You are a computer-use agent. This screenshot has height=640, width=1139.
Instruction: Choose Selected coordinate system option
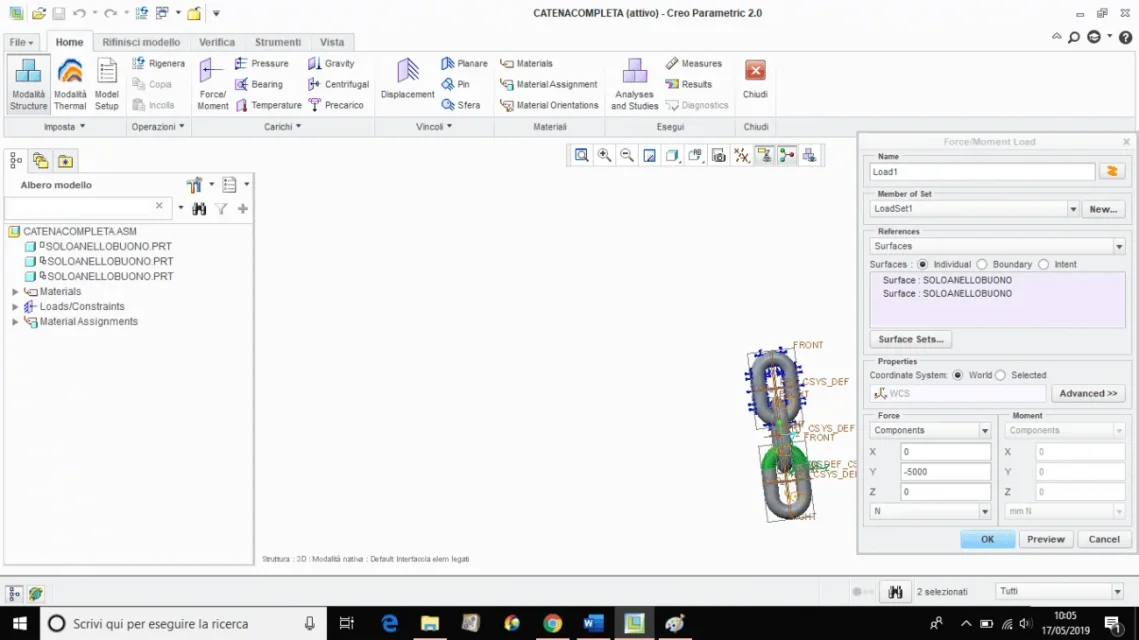coord(1001,375)
